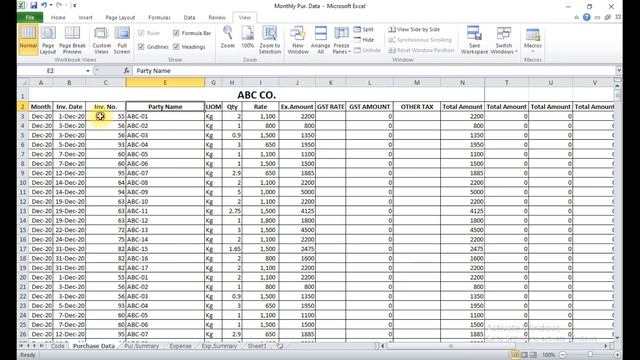Image resolution: width=640 pixels, height=360 pixels.
Task: Click the horizontal scrollbar right arrow
Action: (607, 346)
